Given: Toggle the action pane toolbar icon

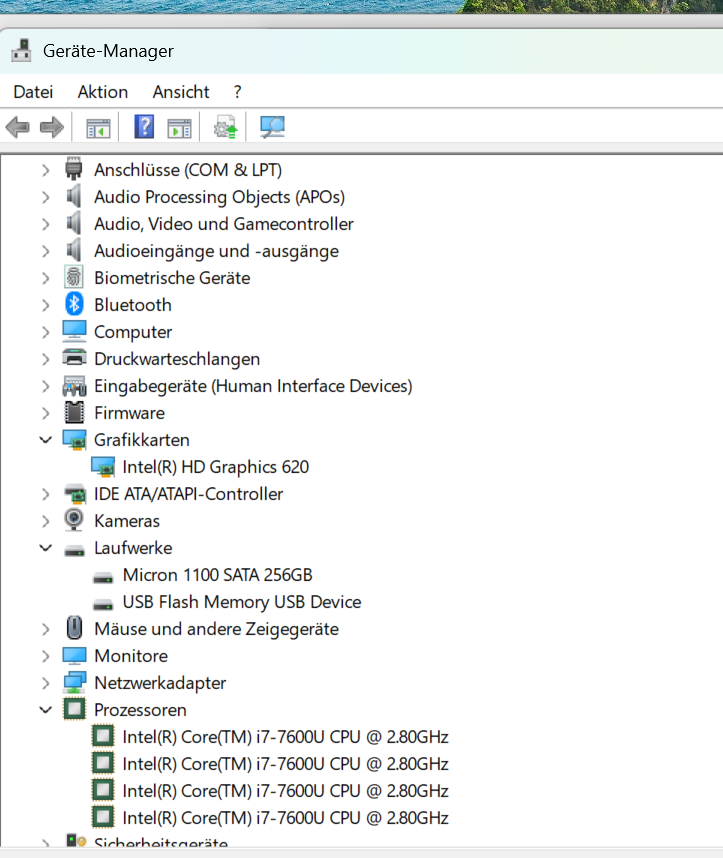Looking at the screenshot, I should click(180, 129).
